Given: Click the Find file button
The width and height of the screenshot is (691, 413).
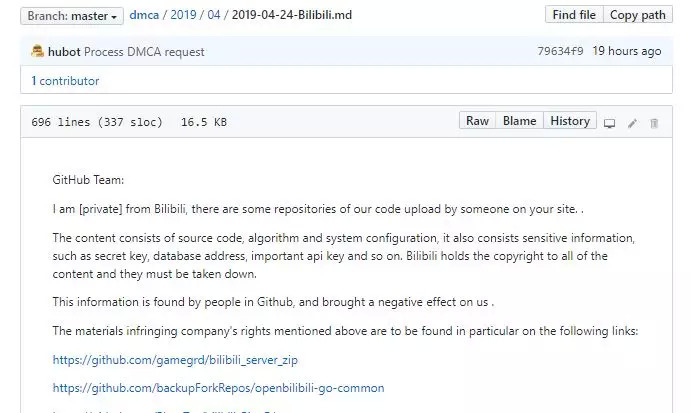Looking at the screenshot, I should 574,15.
